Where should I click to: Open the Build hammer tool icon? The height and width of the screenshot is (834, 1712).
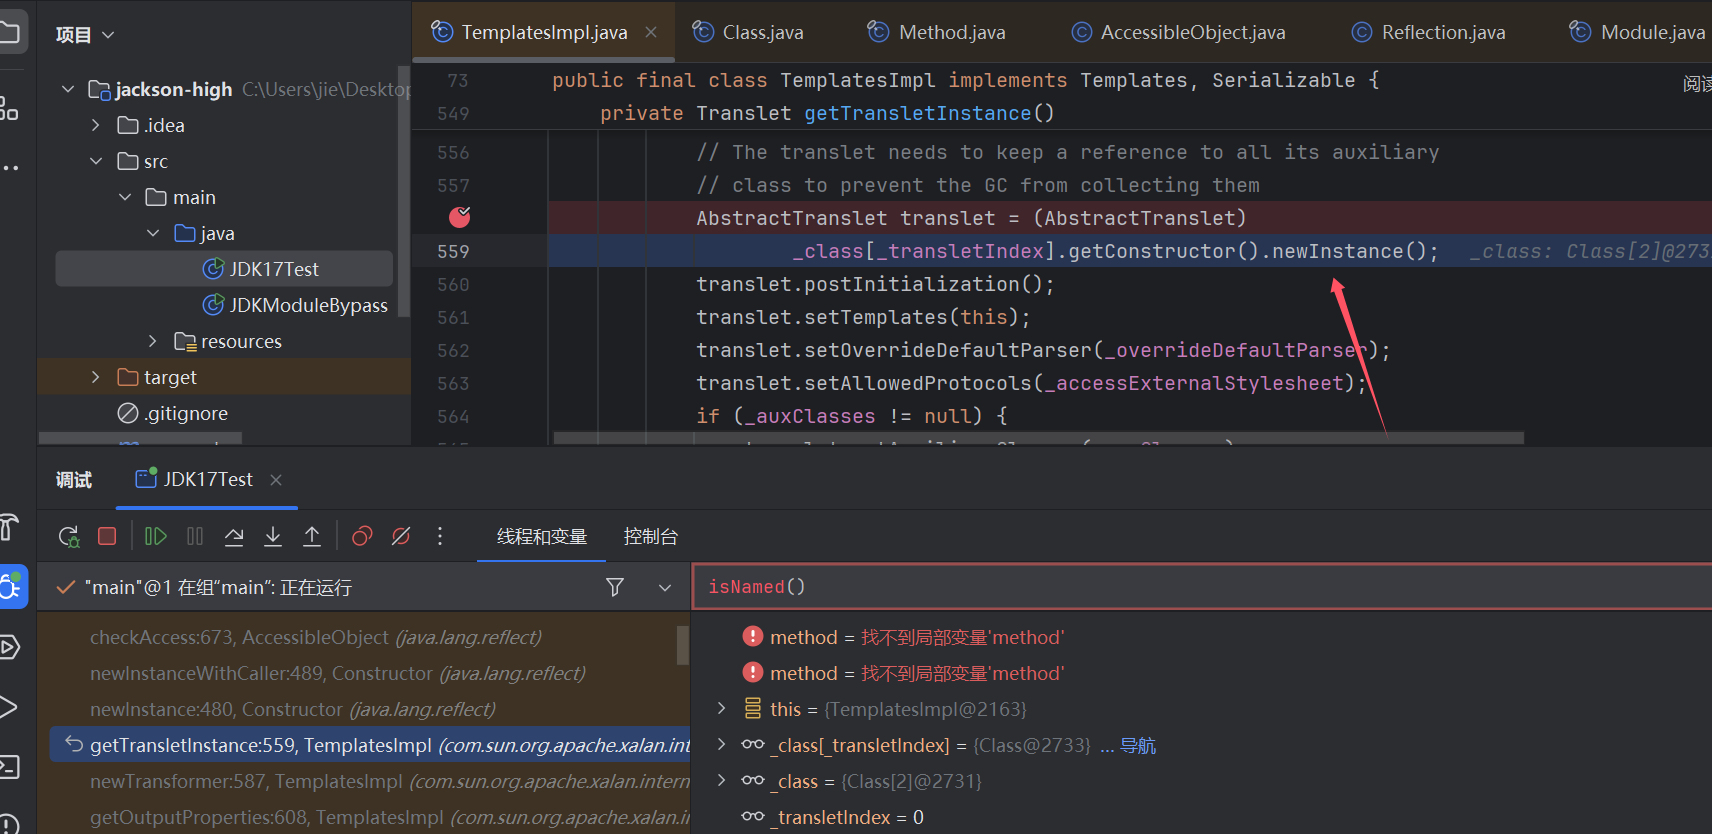tap(9, 527)
